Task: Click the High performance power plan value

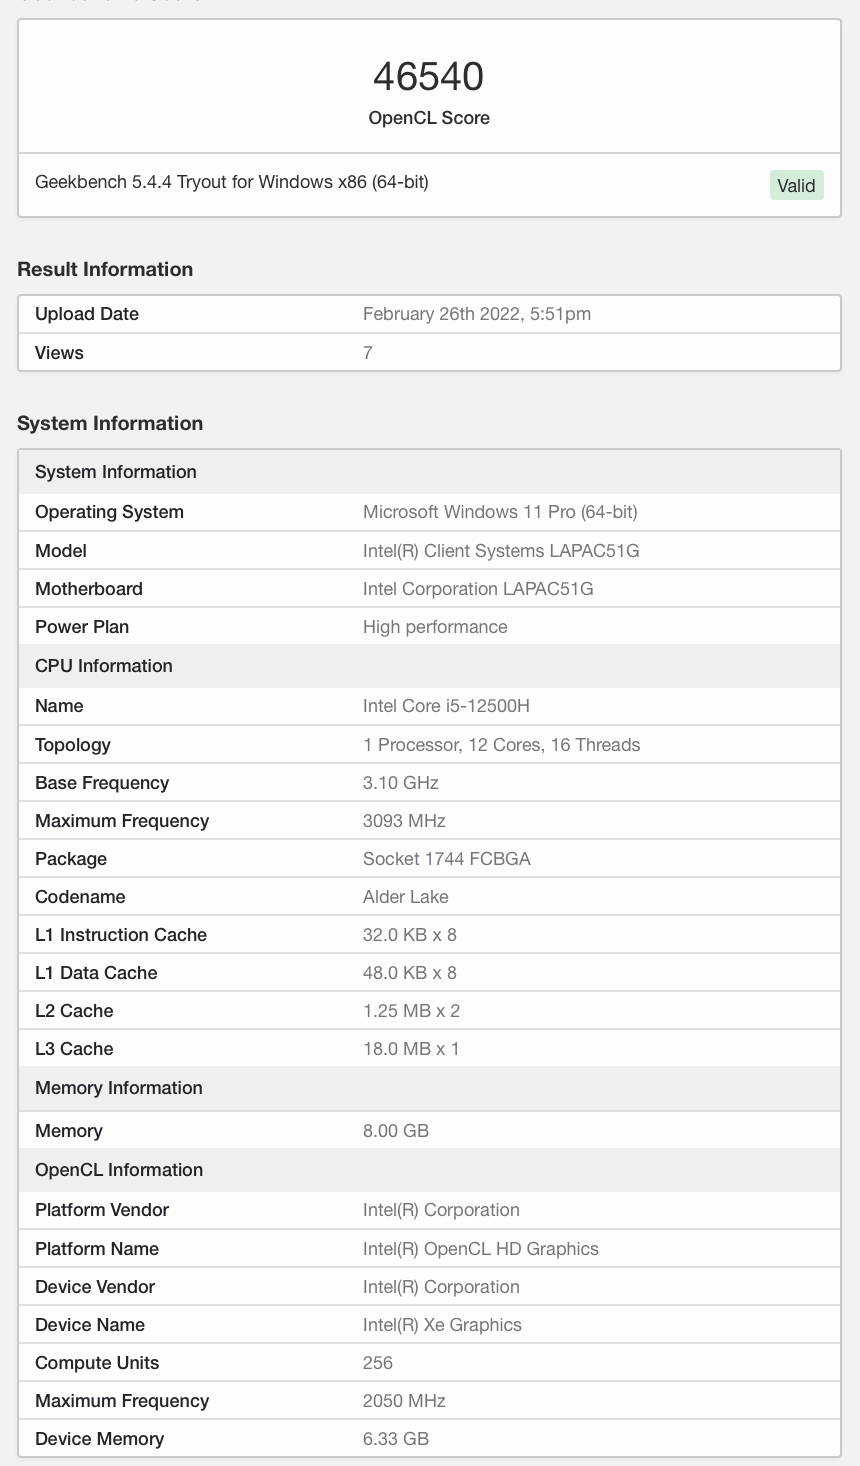Action: 435,627
